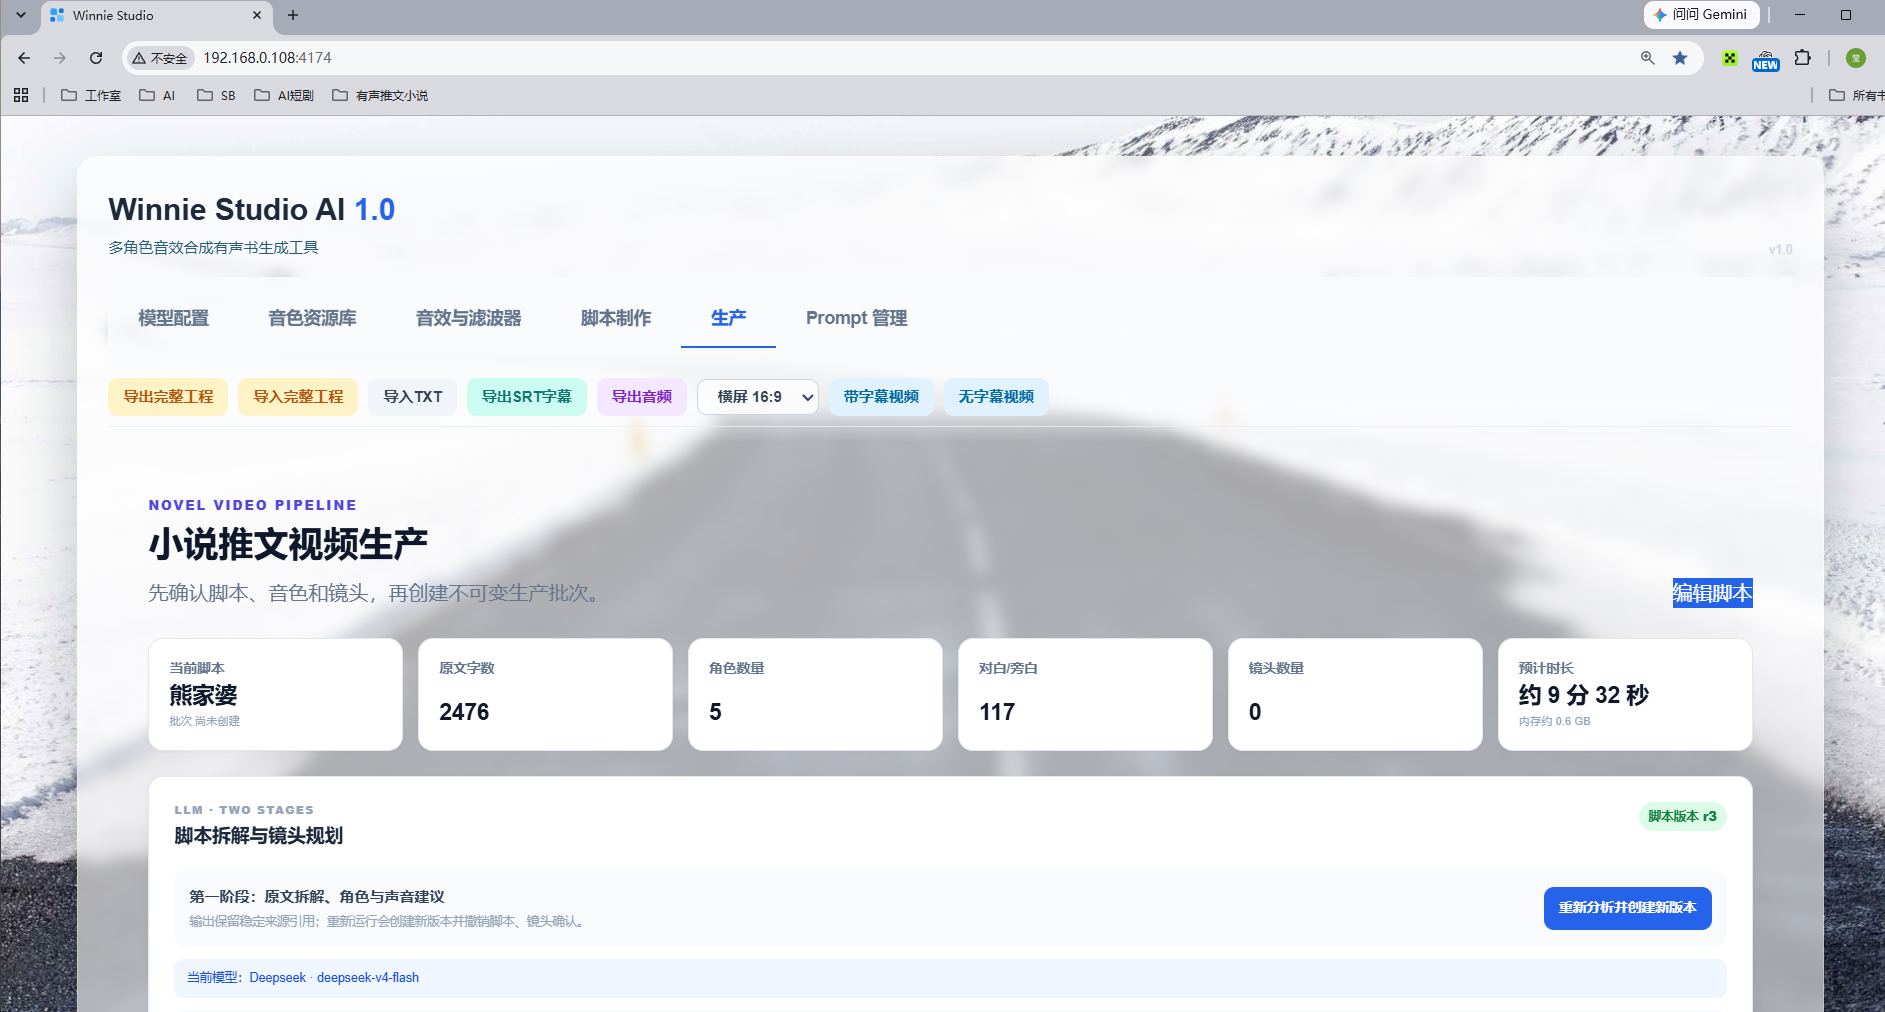This screenshot has height=1012, width=1885.
Task: Open the AI短剧 bookmark folder
Action: point(284,95)
